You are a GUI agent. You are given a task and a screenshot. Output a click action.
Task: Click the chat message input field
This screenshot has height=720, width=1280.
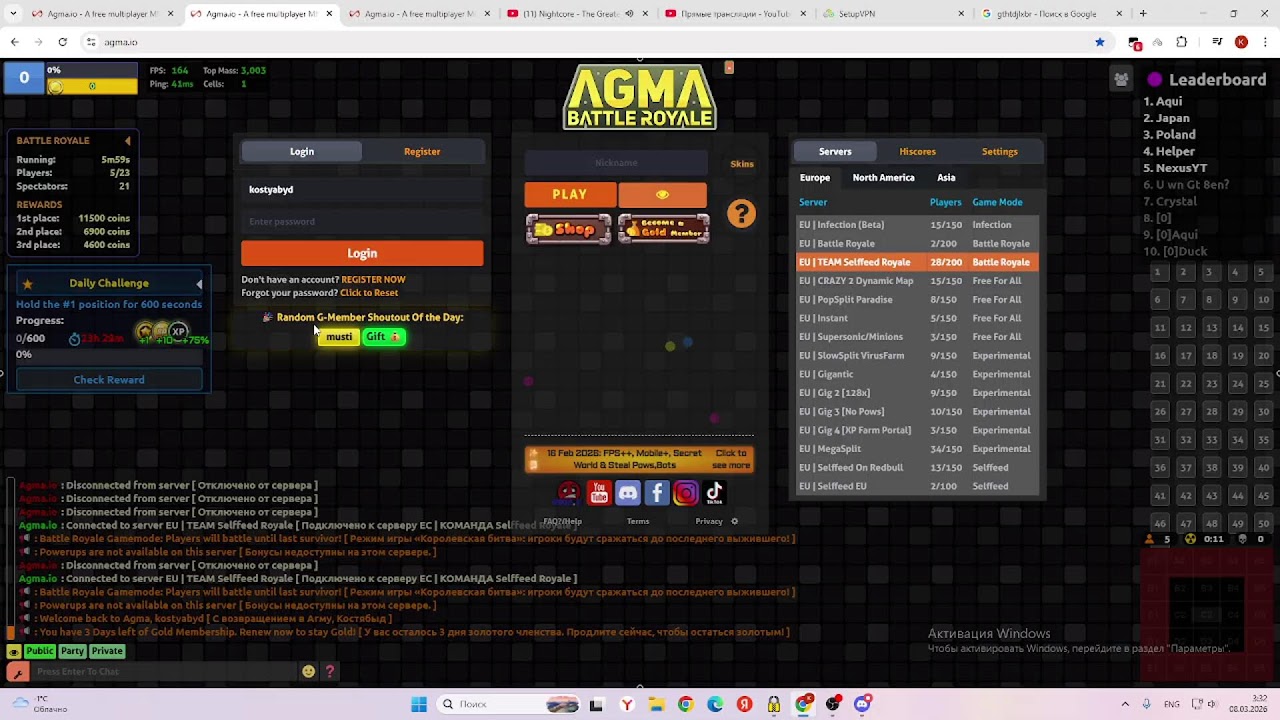(165, 672)
